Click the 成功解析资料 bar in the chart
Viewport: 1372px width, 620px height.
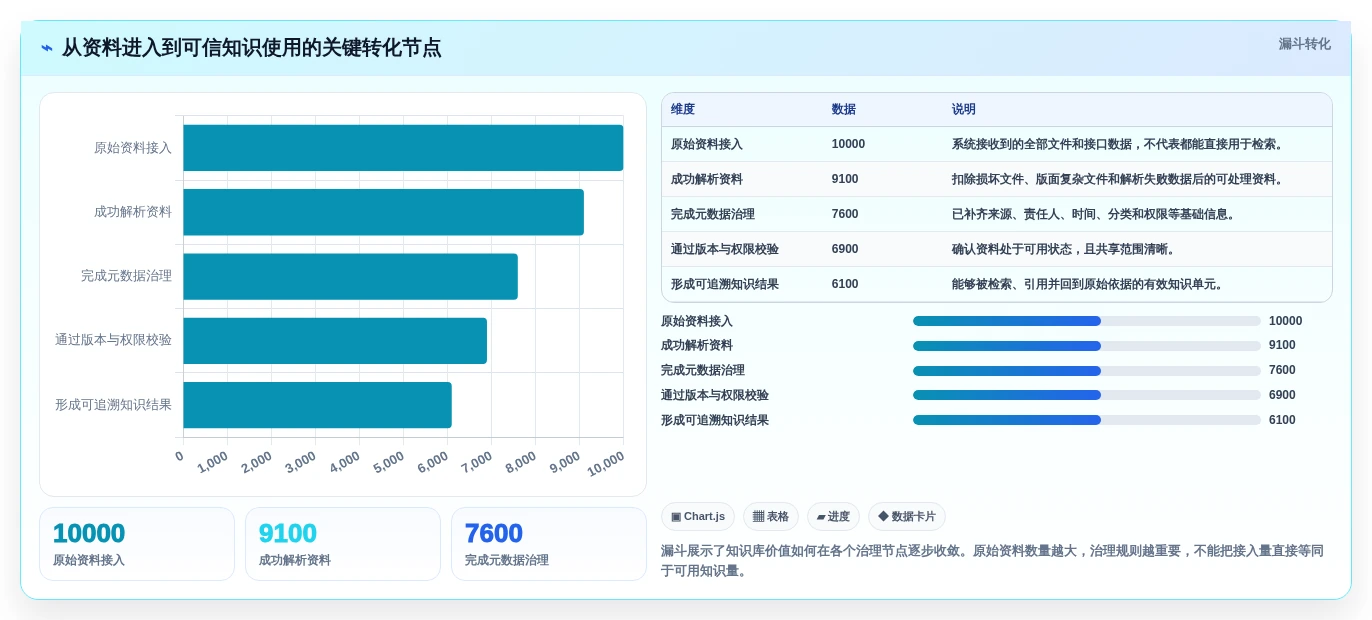click(383, 212)
